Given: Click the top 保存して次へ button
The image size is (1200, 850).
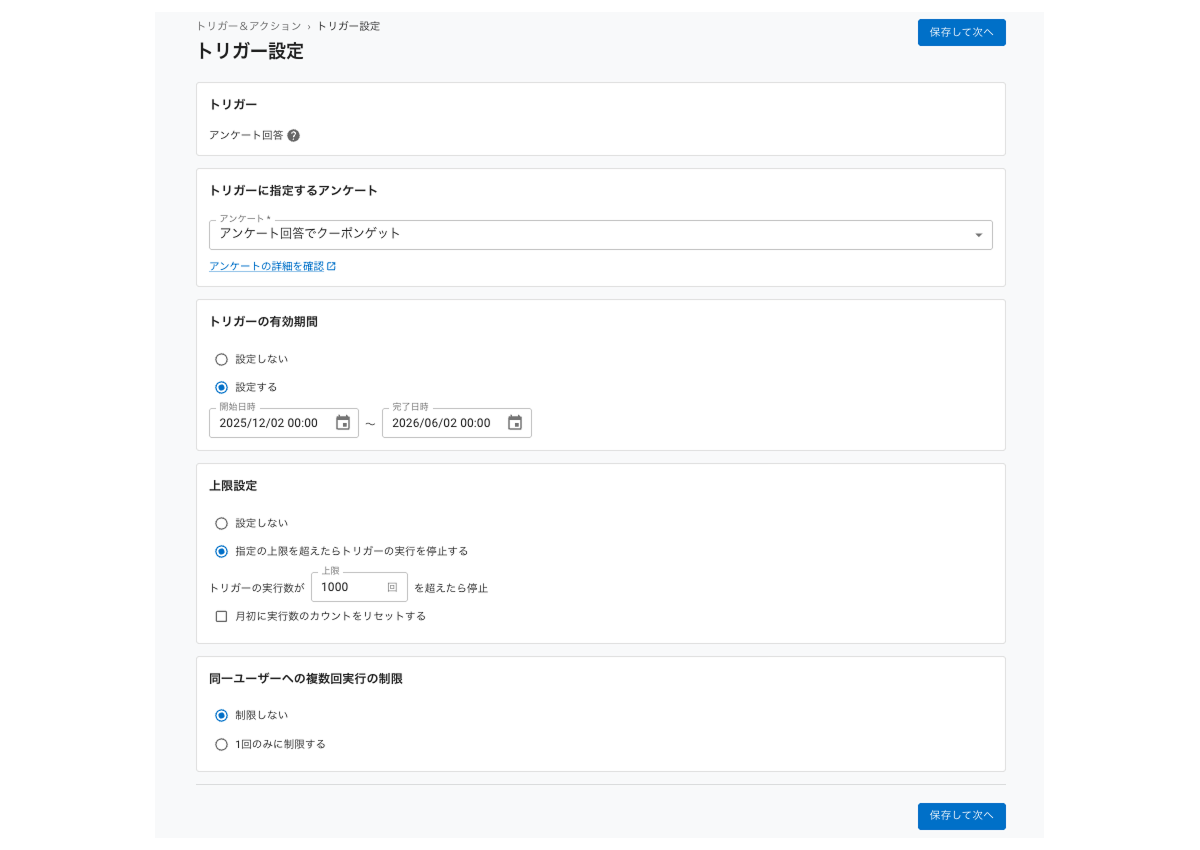Looking at the screenshot, I should 961,32.
